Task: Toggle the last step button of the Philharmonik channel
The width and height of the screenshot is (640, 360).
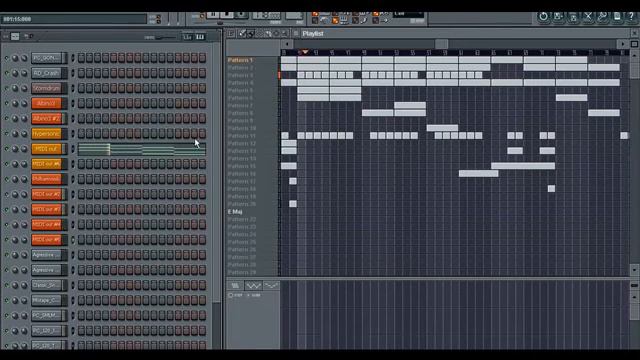Action: (x=202, y=179)
